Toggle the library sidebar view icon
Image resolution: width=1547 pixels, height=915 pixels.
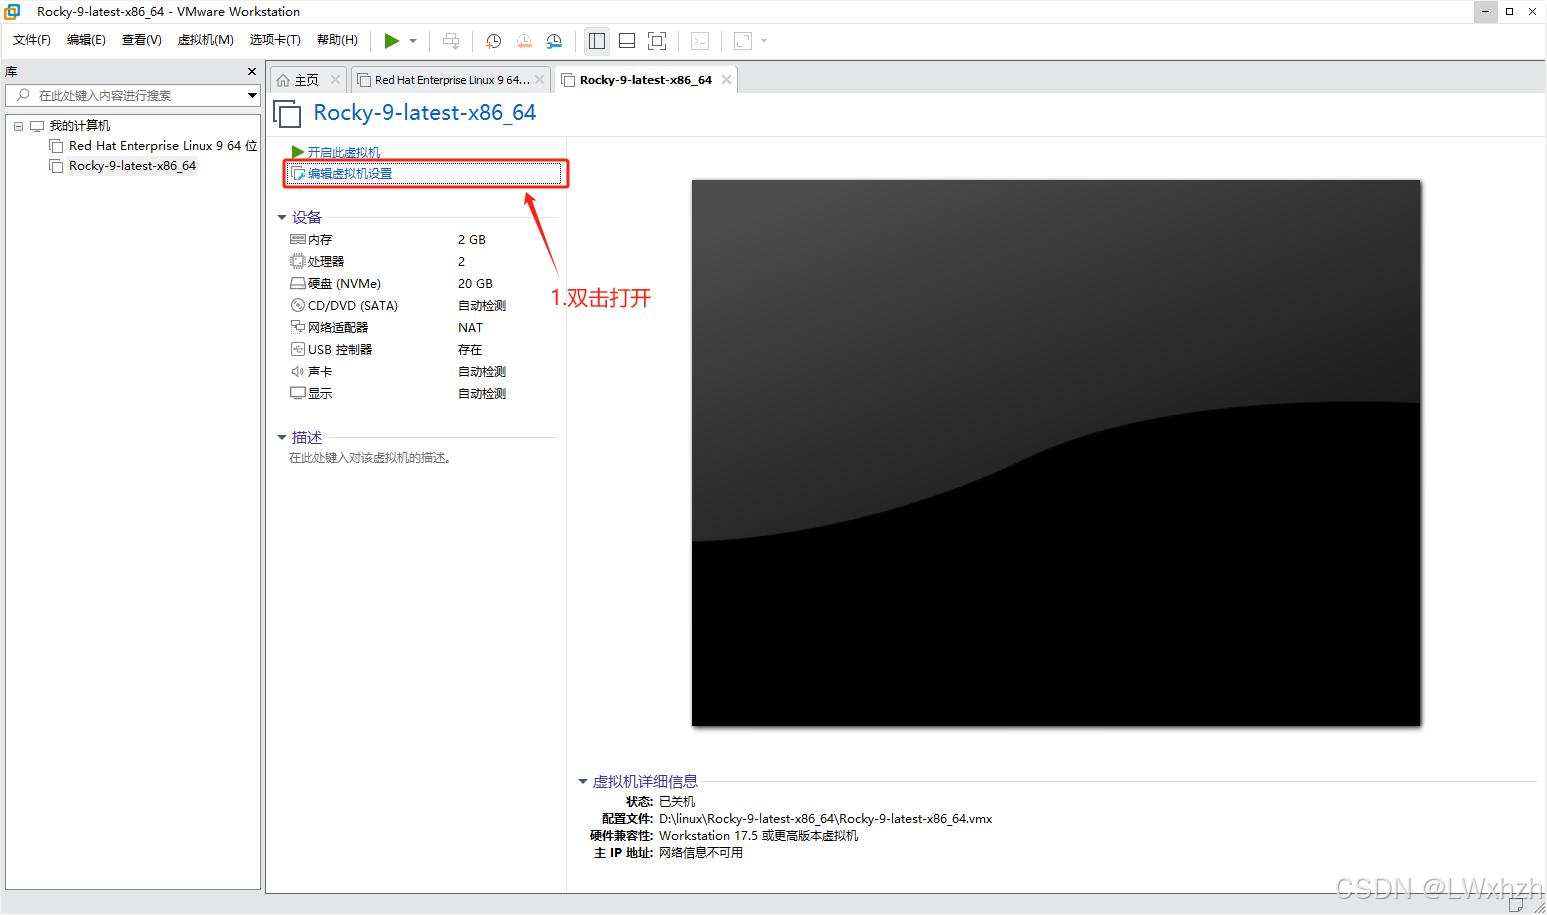click(x=597, y=41)
